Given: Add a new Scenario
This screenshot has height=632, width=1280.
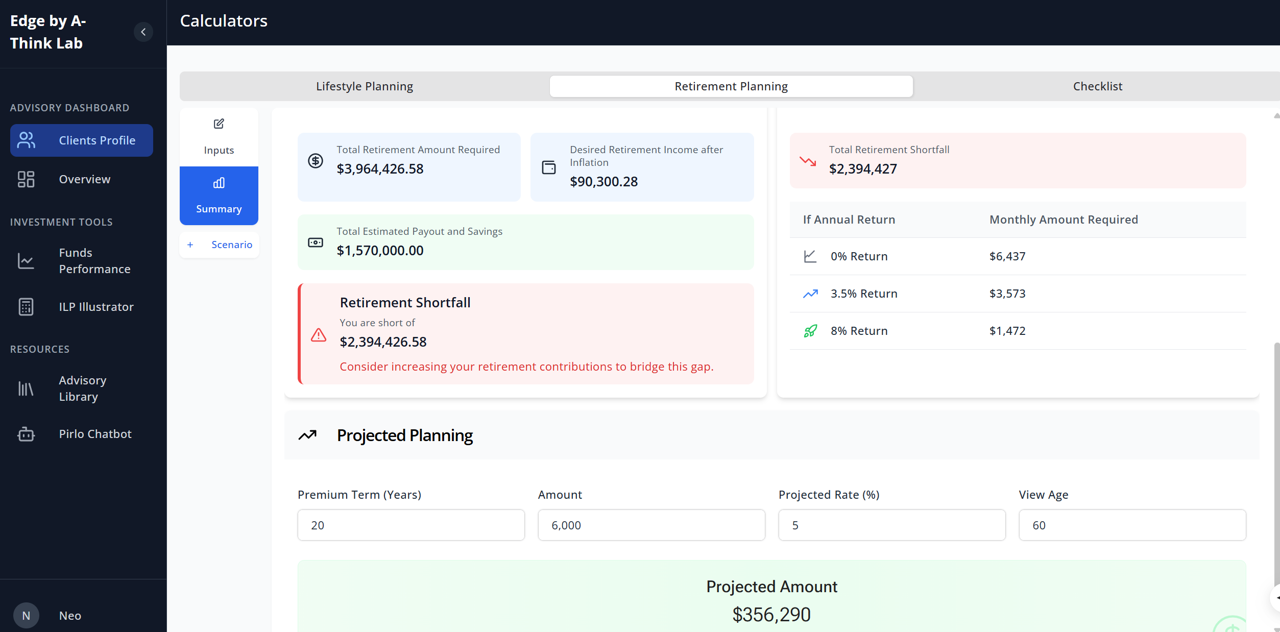Looking at the screenshot, I should point(219,244).
